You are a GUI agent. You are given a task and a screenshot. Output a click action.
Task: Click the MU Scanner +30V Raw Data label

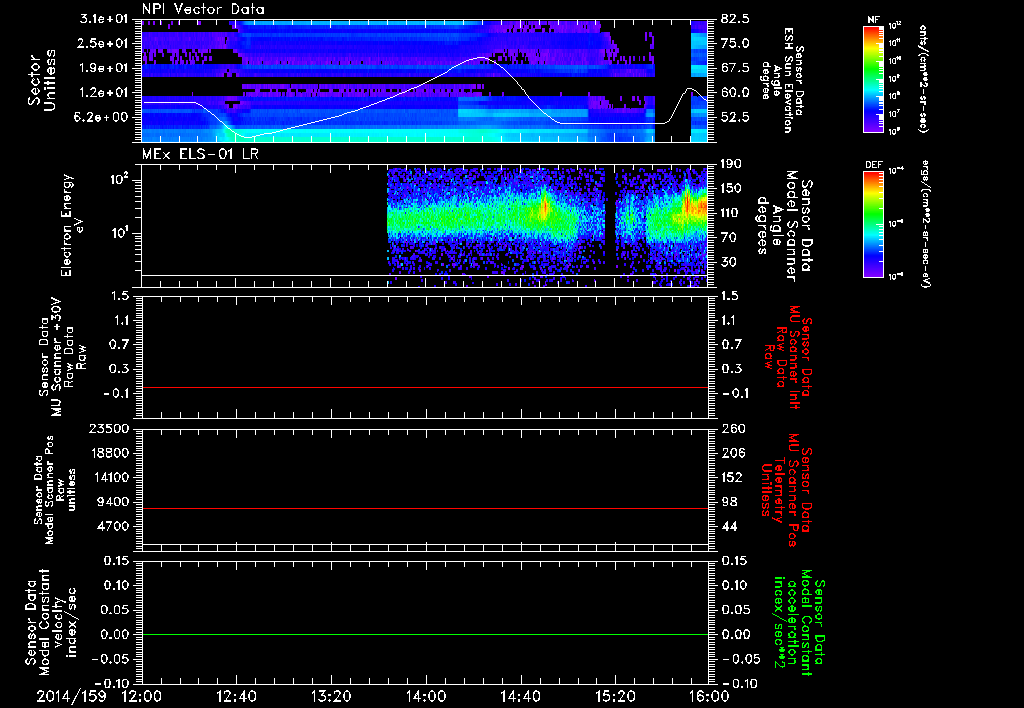(62, 357)
